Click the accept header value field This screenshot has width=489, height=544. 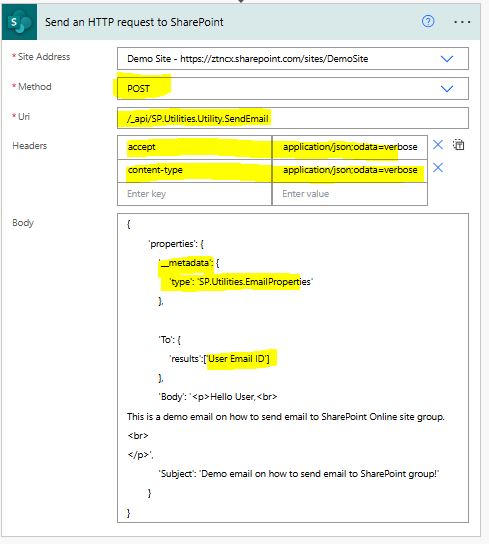tap(350, 147)
